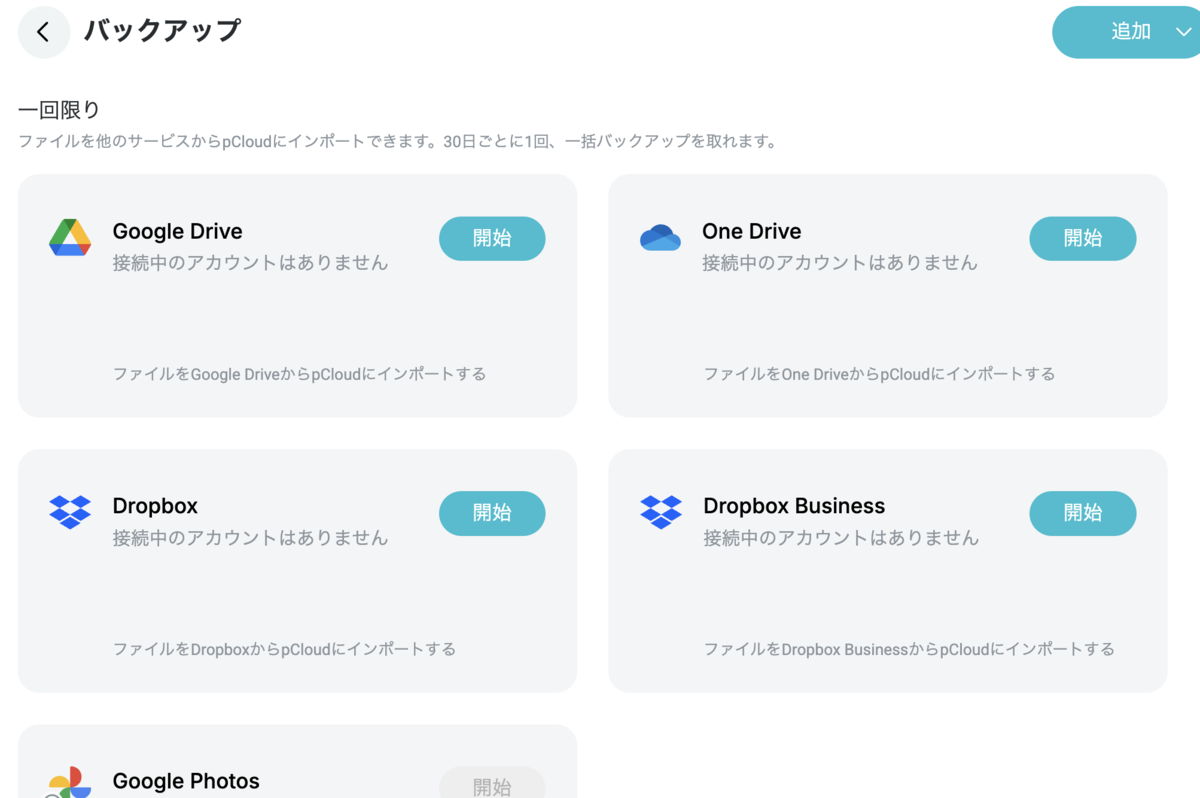Screen dimensions: 1200x798
Task: Click the Dropbox logo icon
Action: [x=70, y=511]
